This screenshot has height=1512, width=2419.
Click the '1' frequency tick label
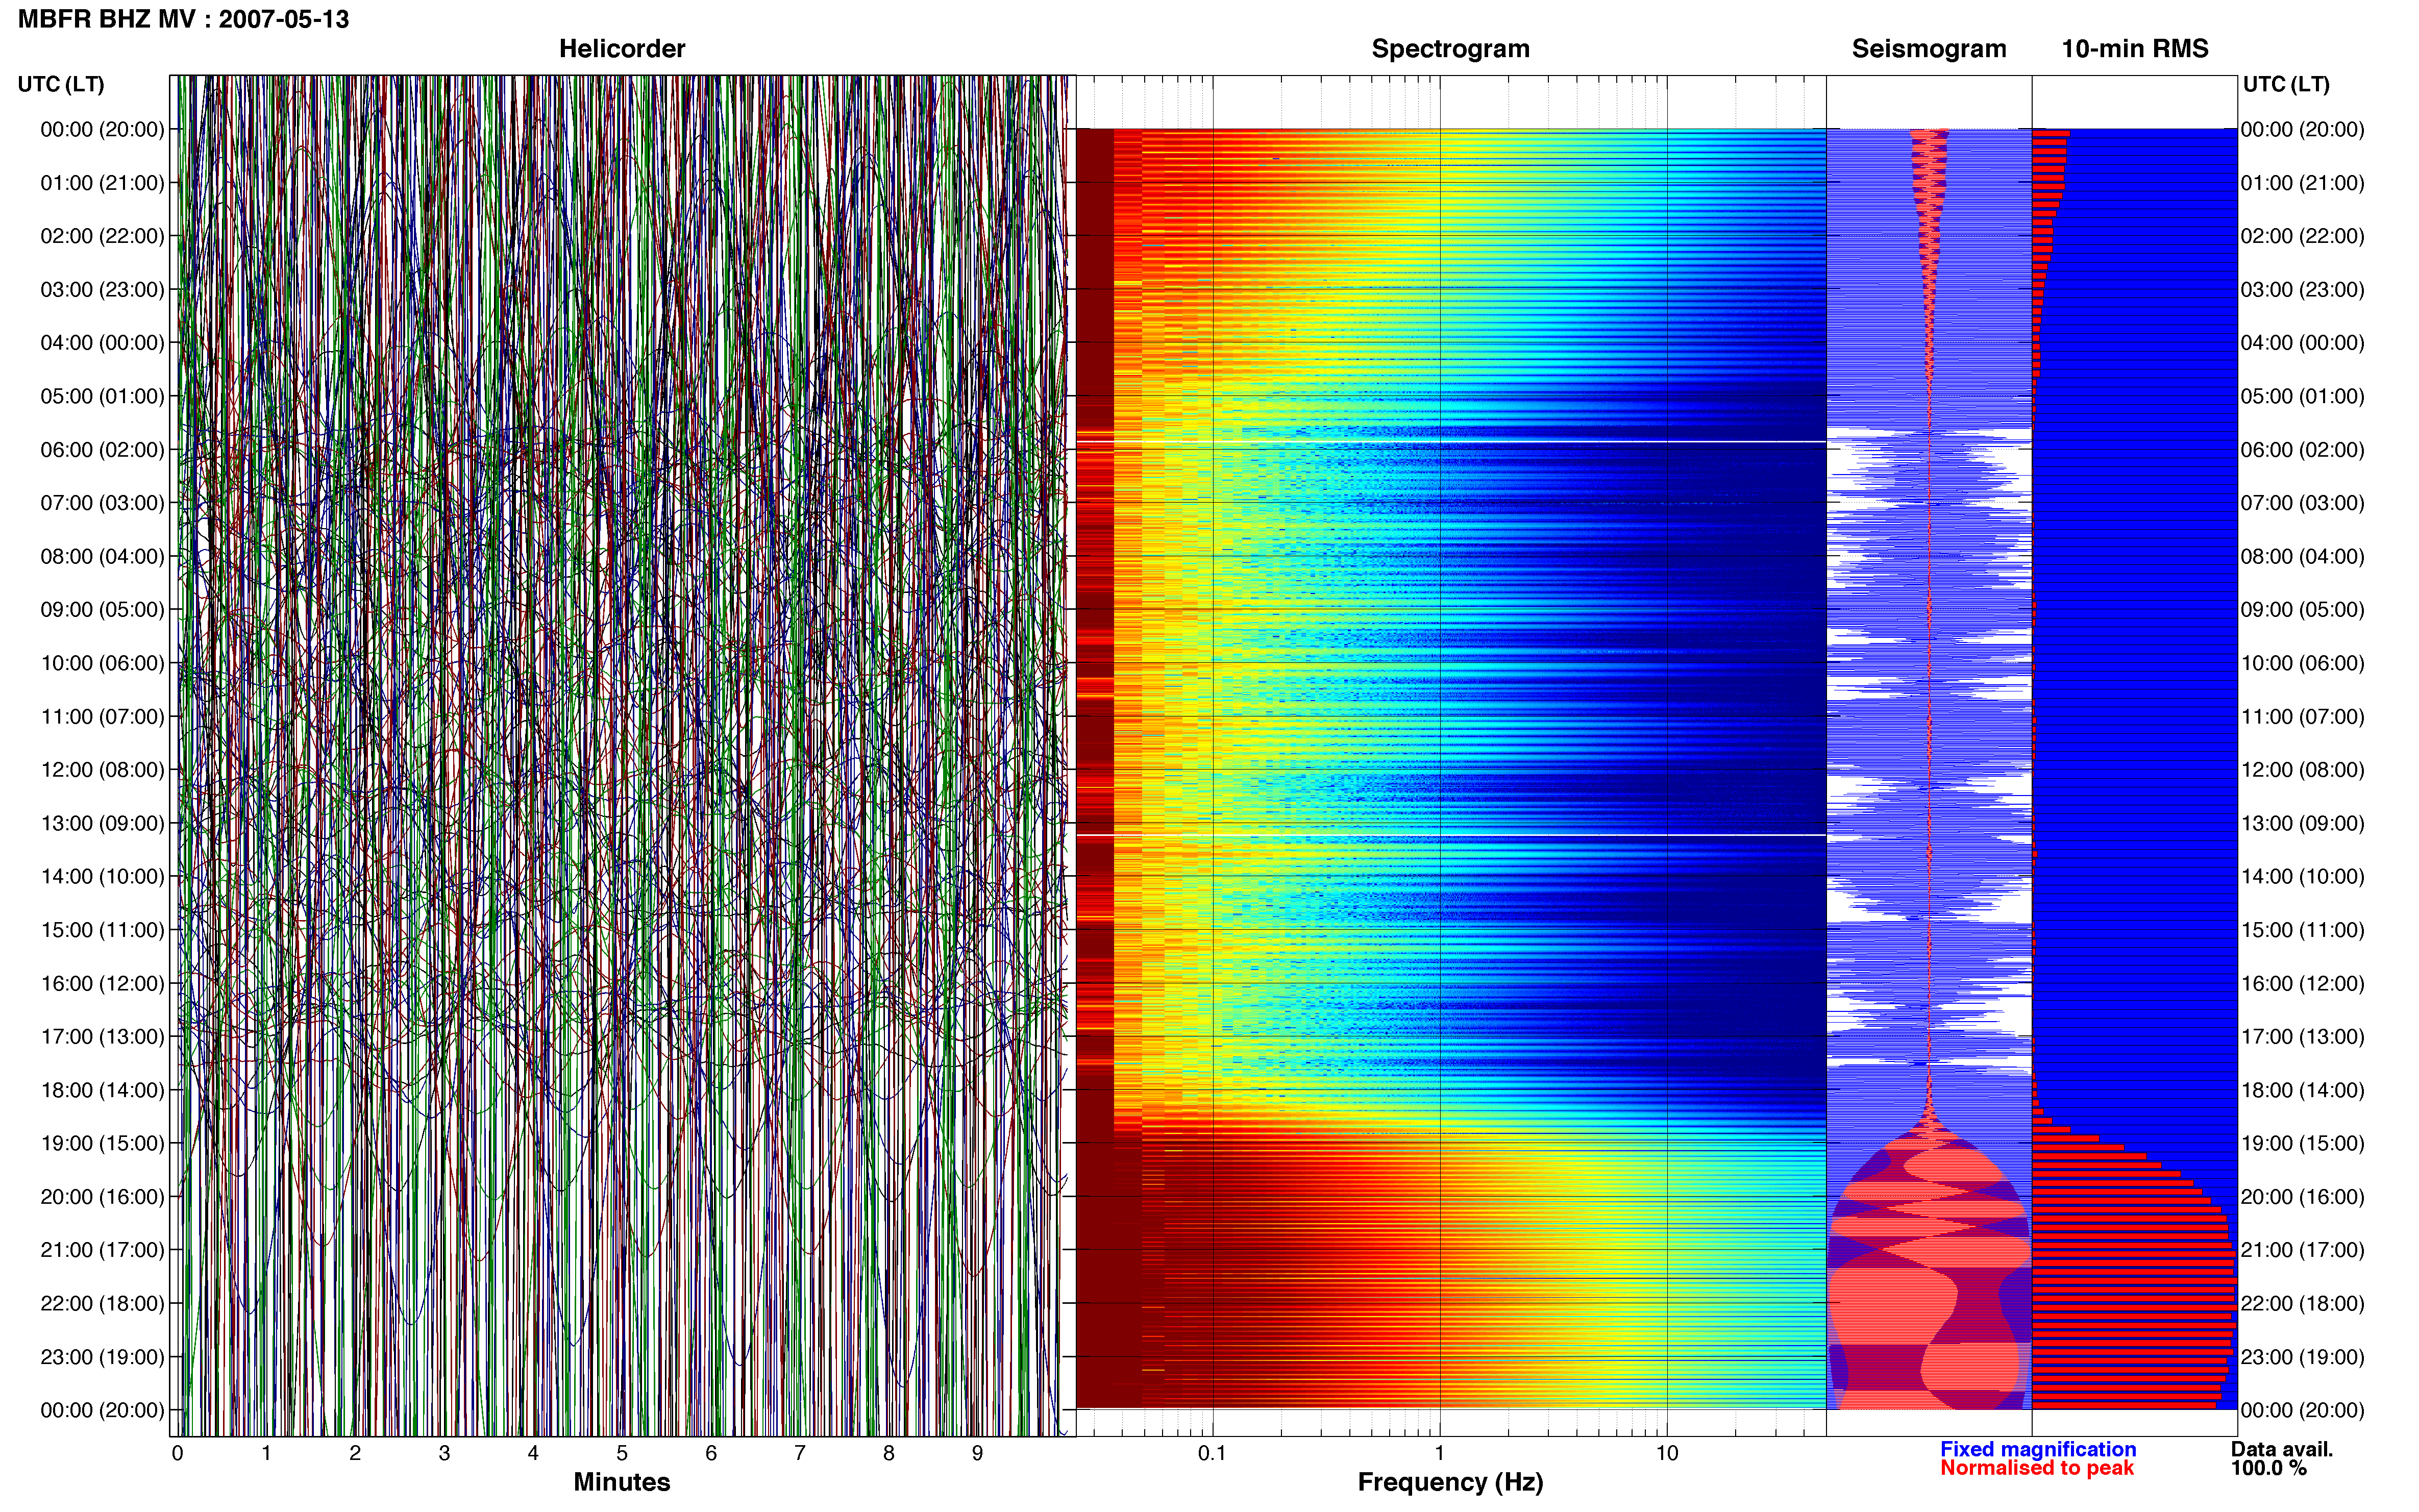[x=1439, y=1453]
